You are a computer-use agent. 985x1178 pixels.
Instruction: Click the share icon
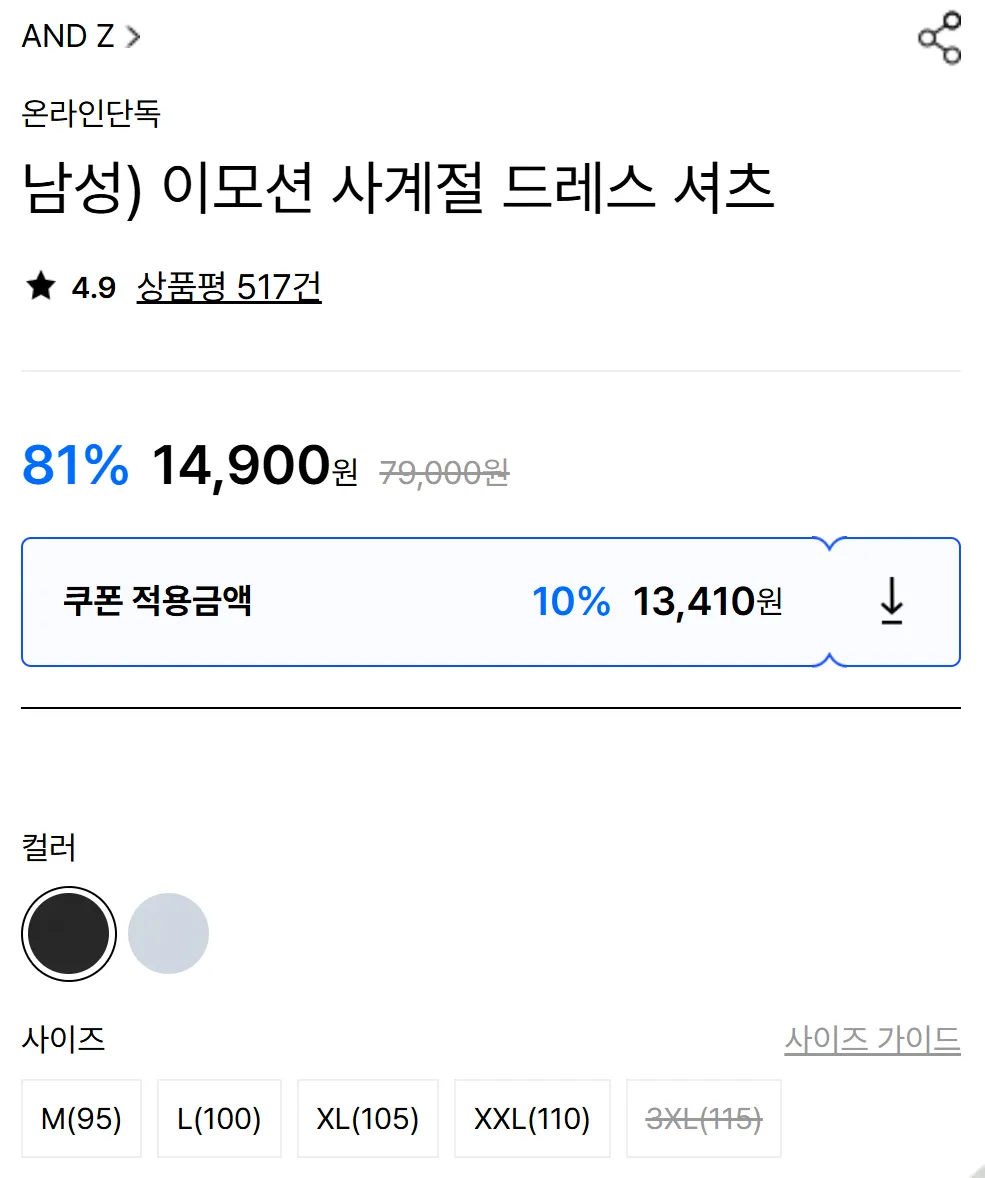tap(939, 38)
